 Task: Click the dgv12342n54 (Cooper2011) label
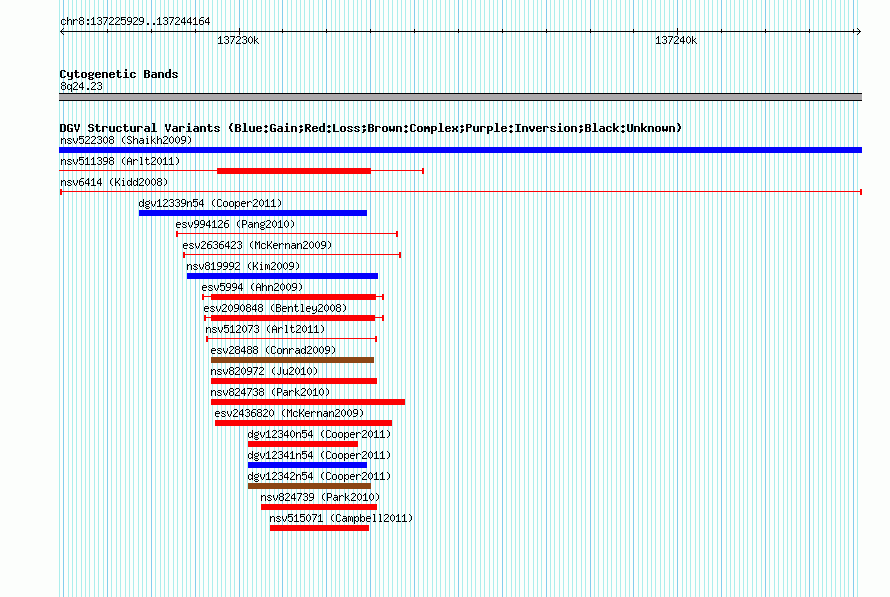(x=319, y=476)
